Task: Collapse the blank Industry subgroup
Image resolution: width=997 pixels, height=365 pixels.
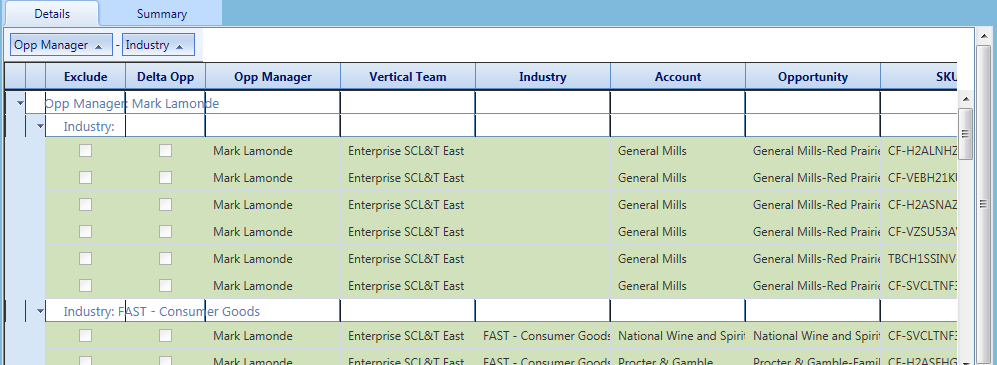Action: 41,127
